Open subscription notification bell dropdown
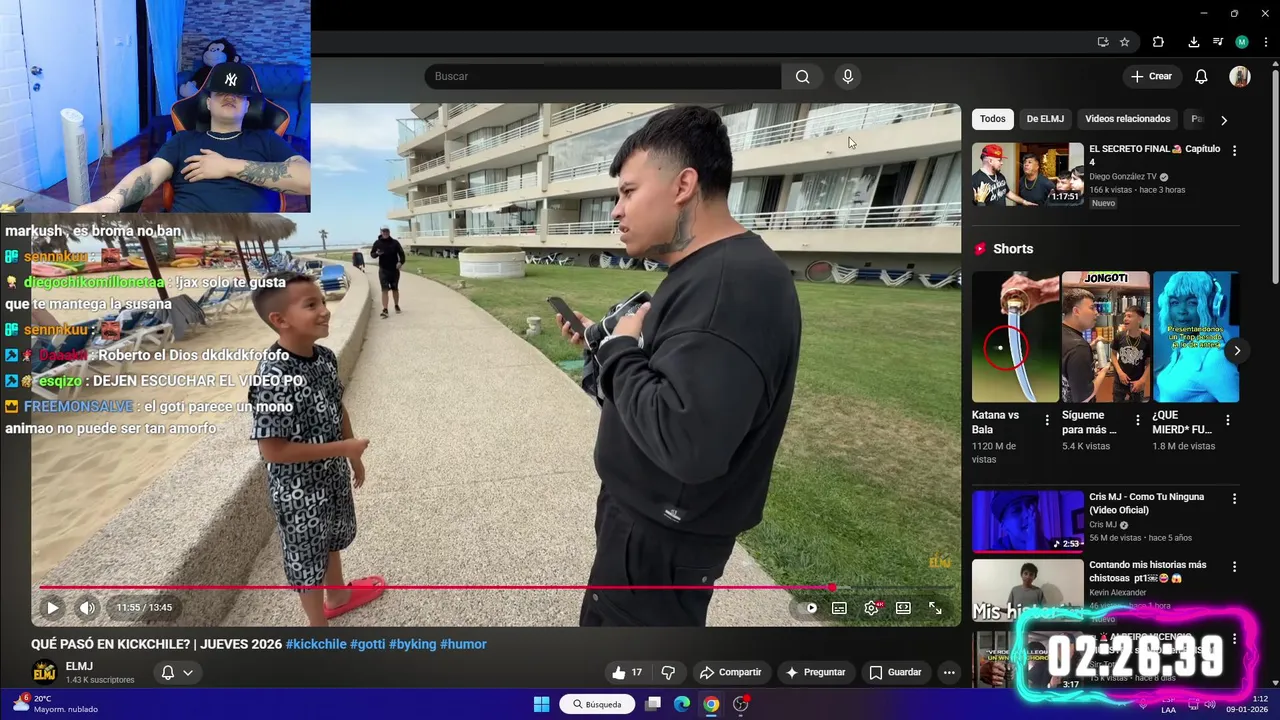Screen dimensions: 1280x720 click(177, 672)
